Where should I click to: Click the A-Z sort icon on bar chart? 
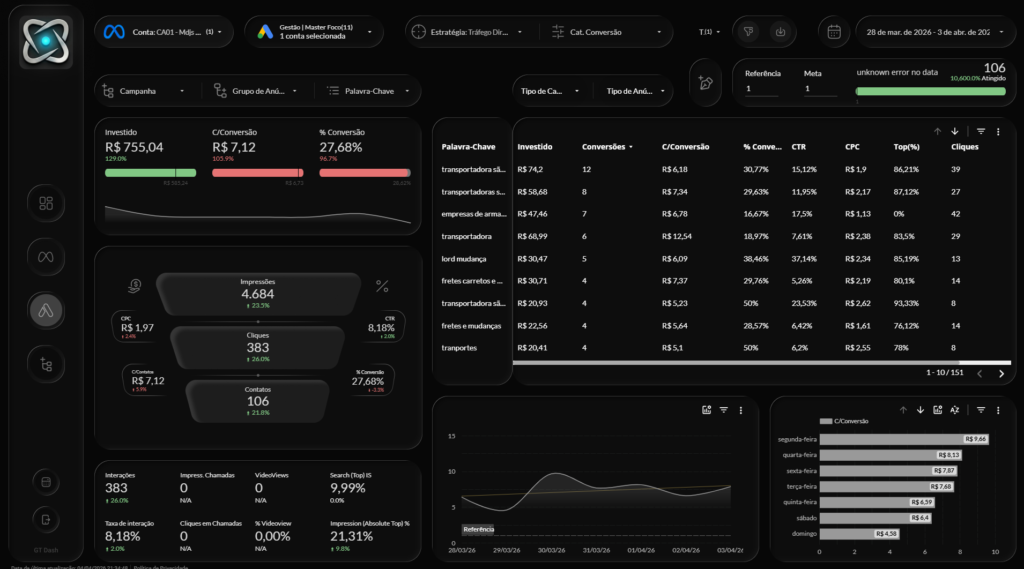coord(955,410)
